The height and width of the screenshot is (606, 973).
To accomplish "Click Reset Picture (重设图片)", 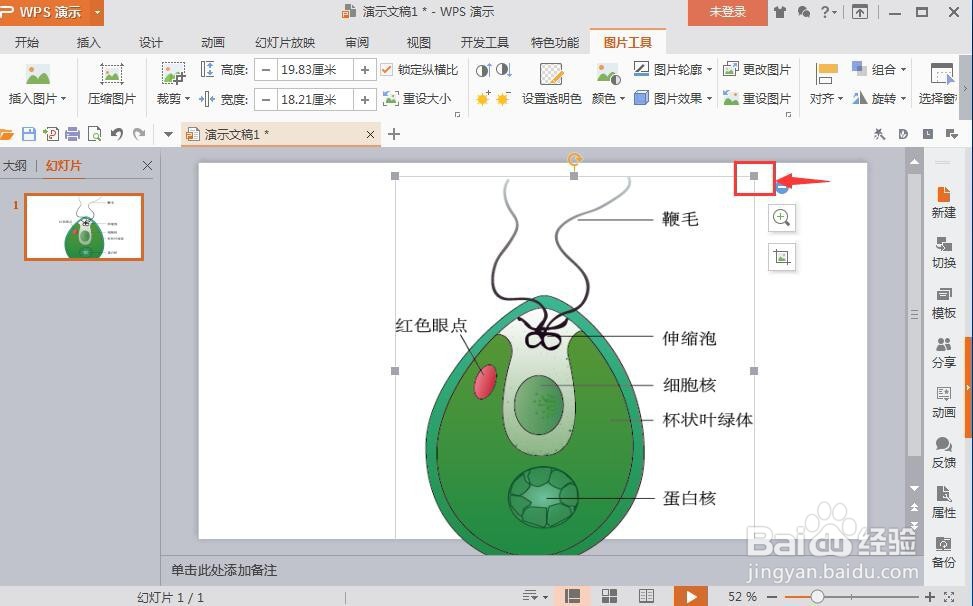I will pos(757,98).
